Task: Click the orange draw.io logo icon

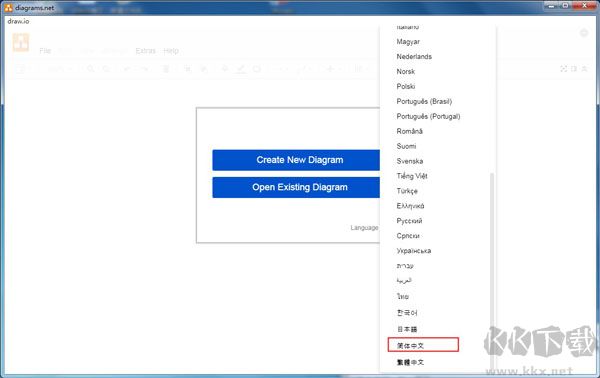Action: point(21,42)
